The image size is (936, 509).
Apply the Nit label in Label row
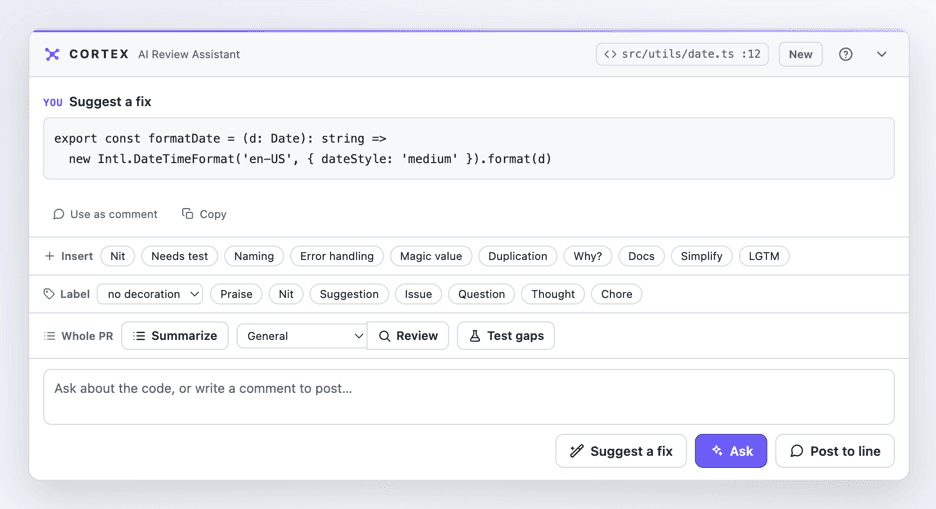(x=286, y=294)
